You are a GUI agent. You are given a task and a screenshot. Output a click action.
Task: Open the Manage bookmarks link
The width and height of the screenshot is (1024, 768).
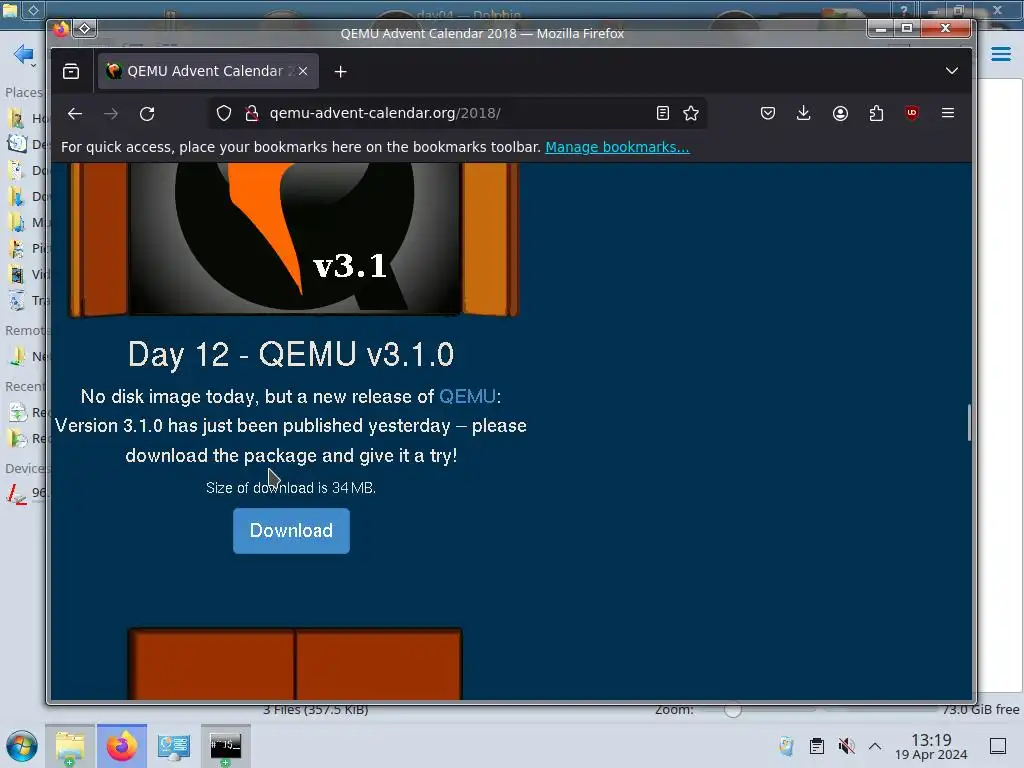pos(617,147)
